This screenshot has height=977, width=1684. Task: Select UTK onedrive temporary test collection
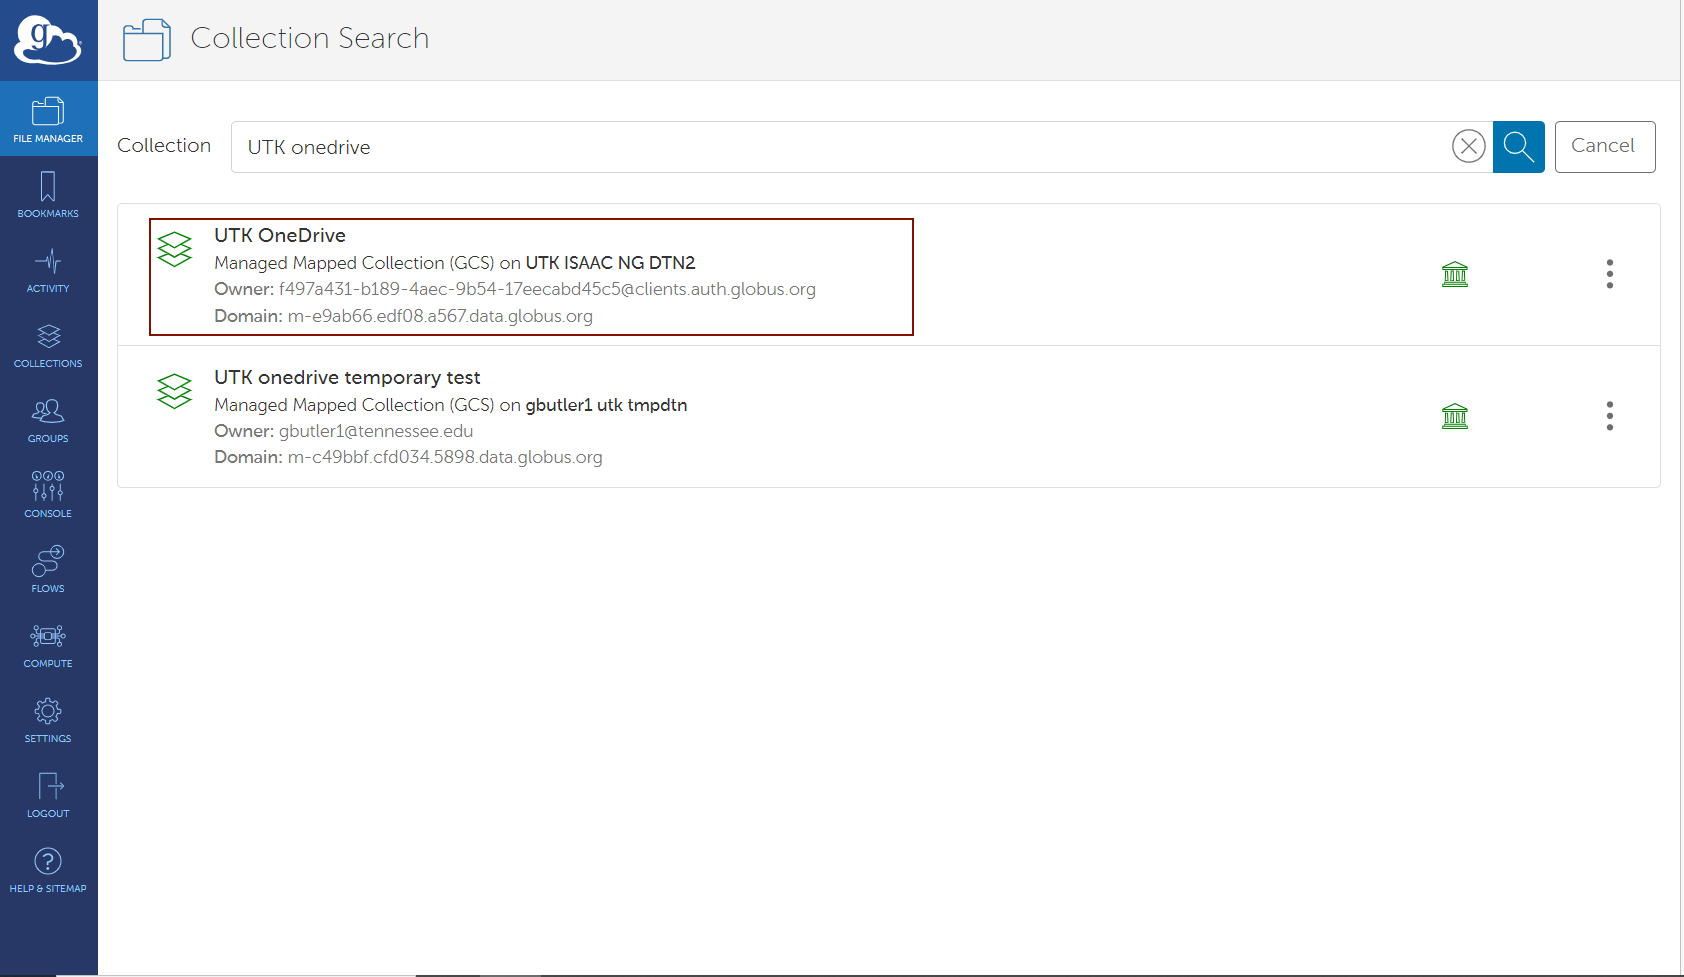tap(347, 378)
